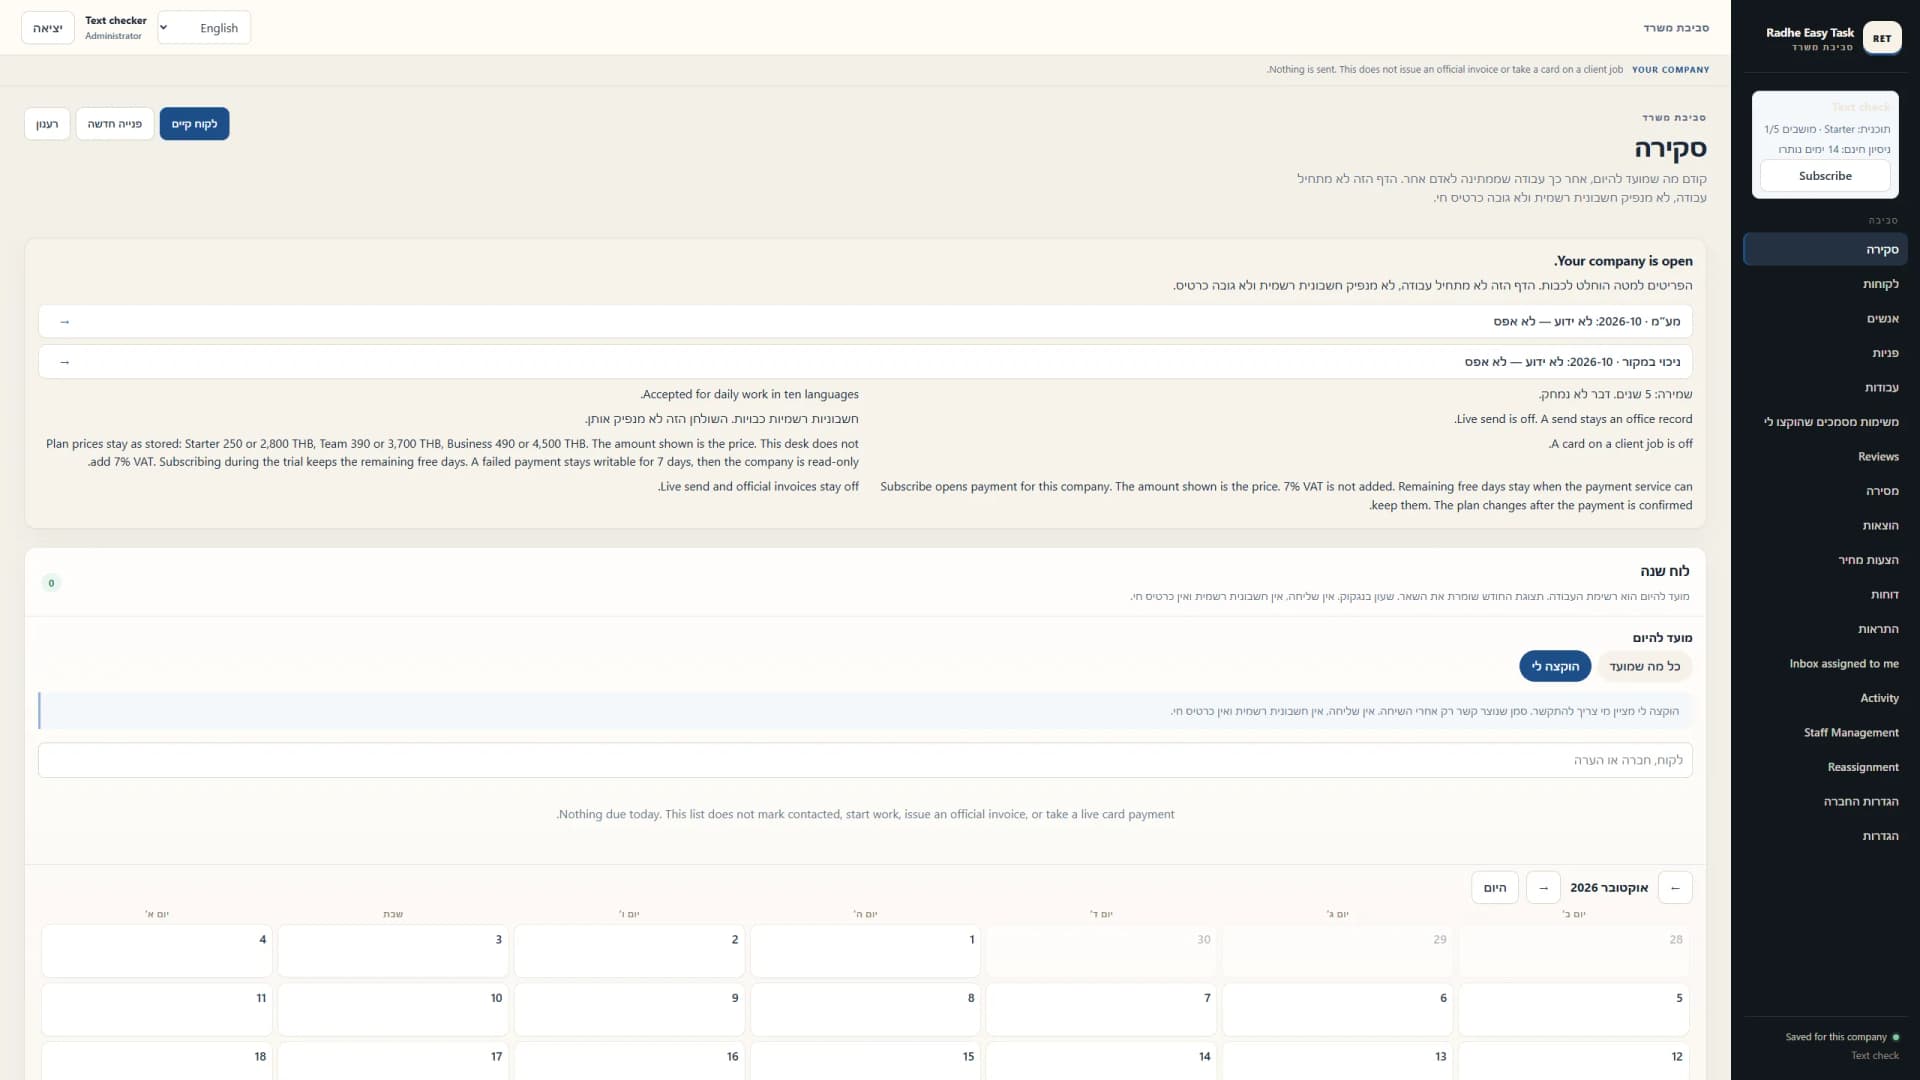Click the green saved status dot
Image resolution: width=1920 pixels, height=1080 pixels.
[1896, 1037]
